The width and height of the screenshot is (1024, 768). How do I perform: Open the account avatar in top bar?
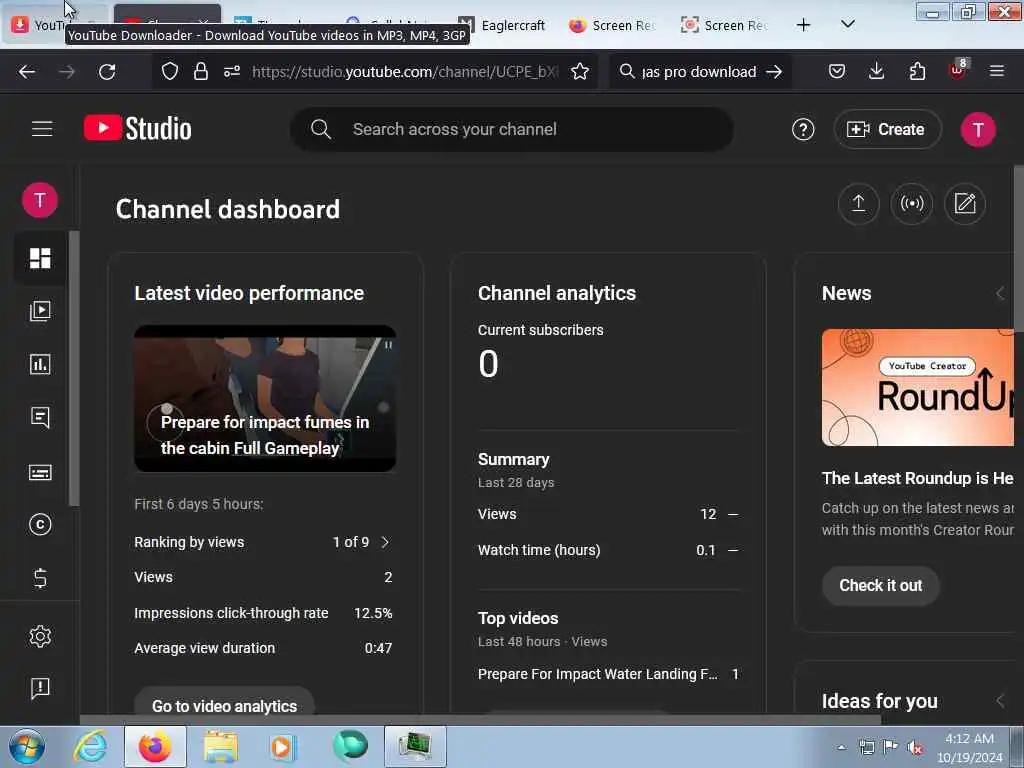click(978, 129)
